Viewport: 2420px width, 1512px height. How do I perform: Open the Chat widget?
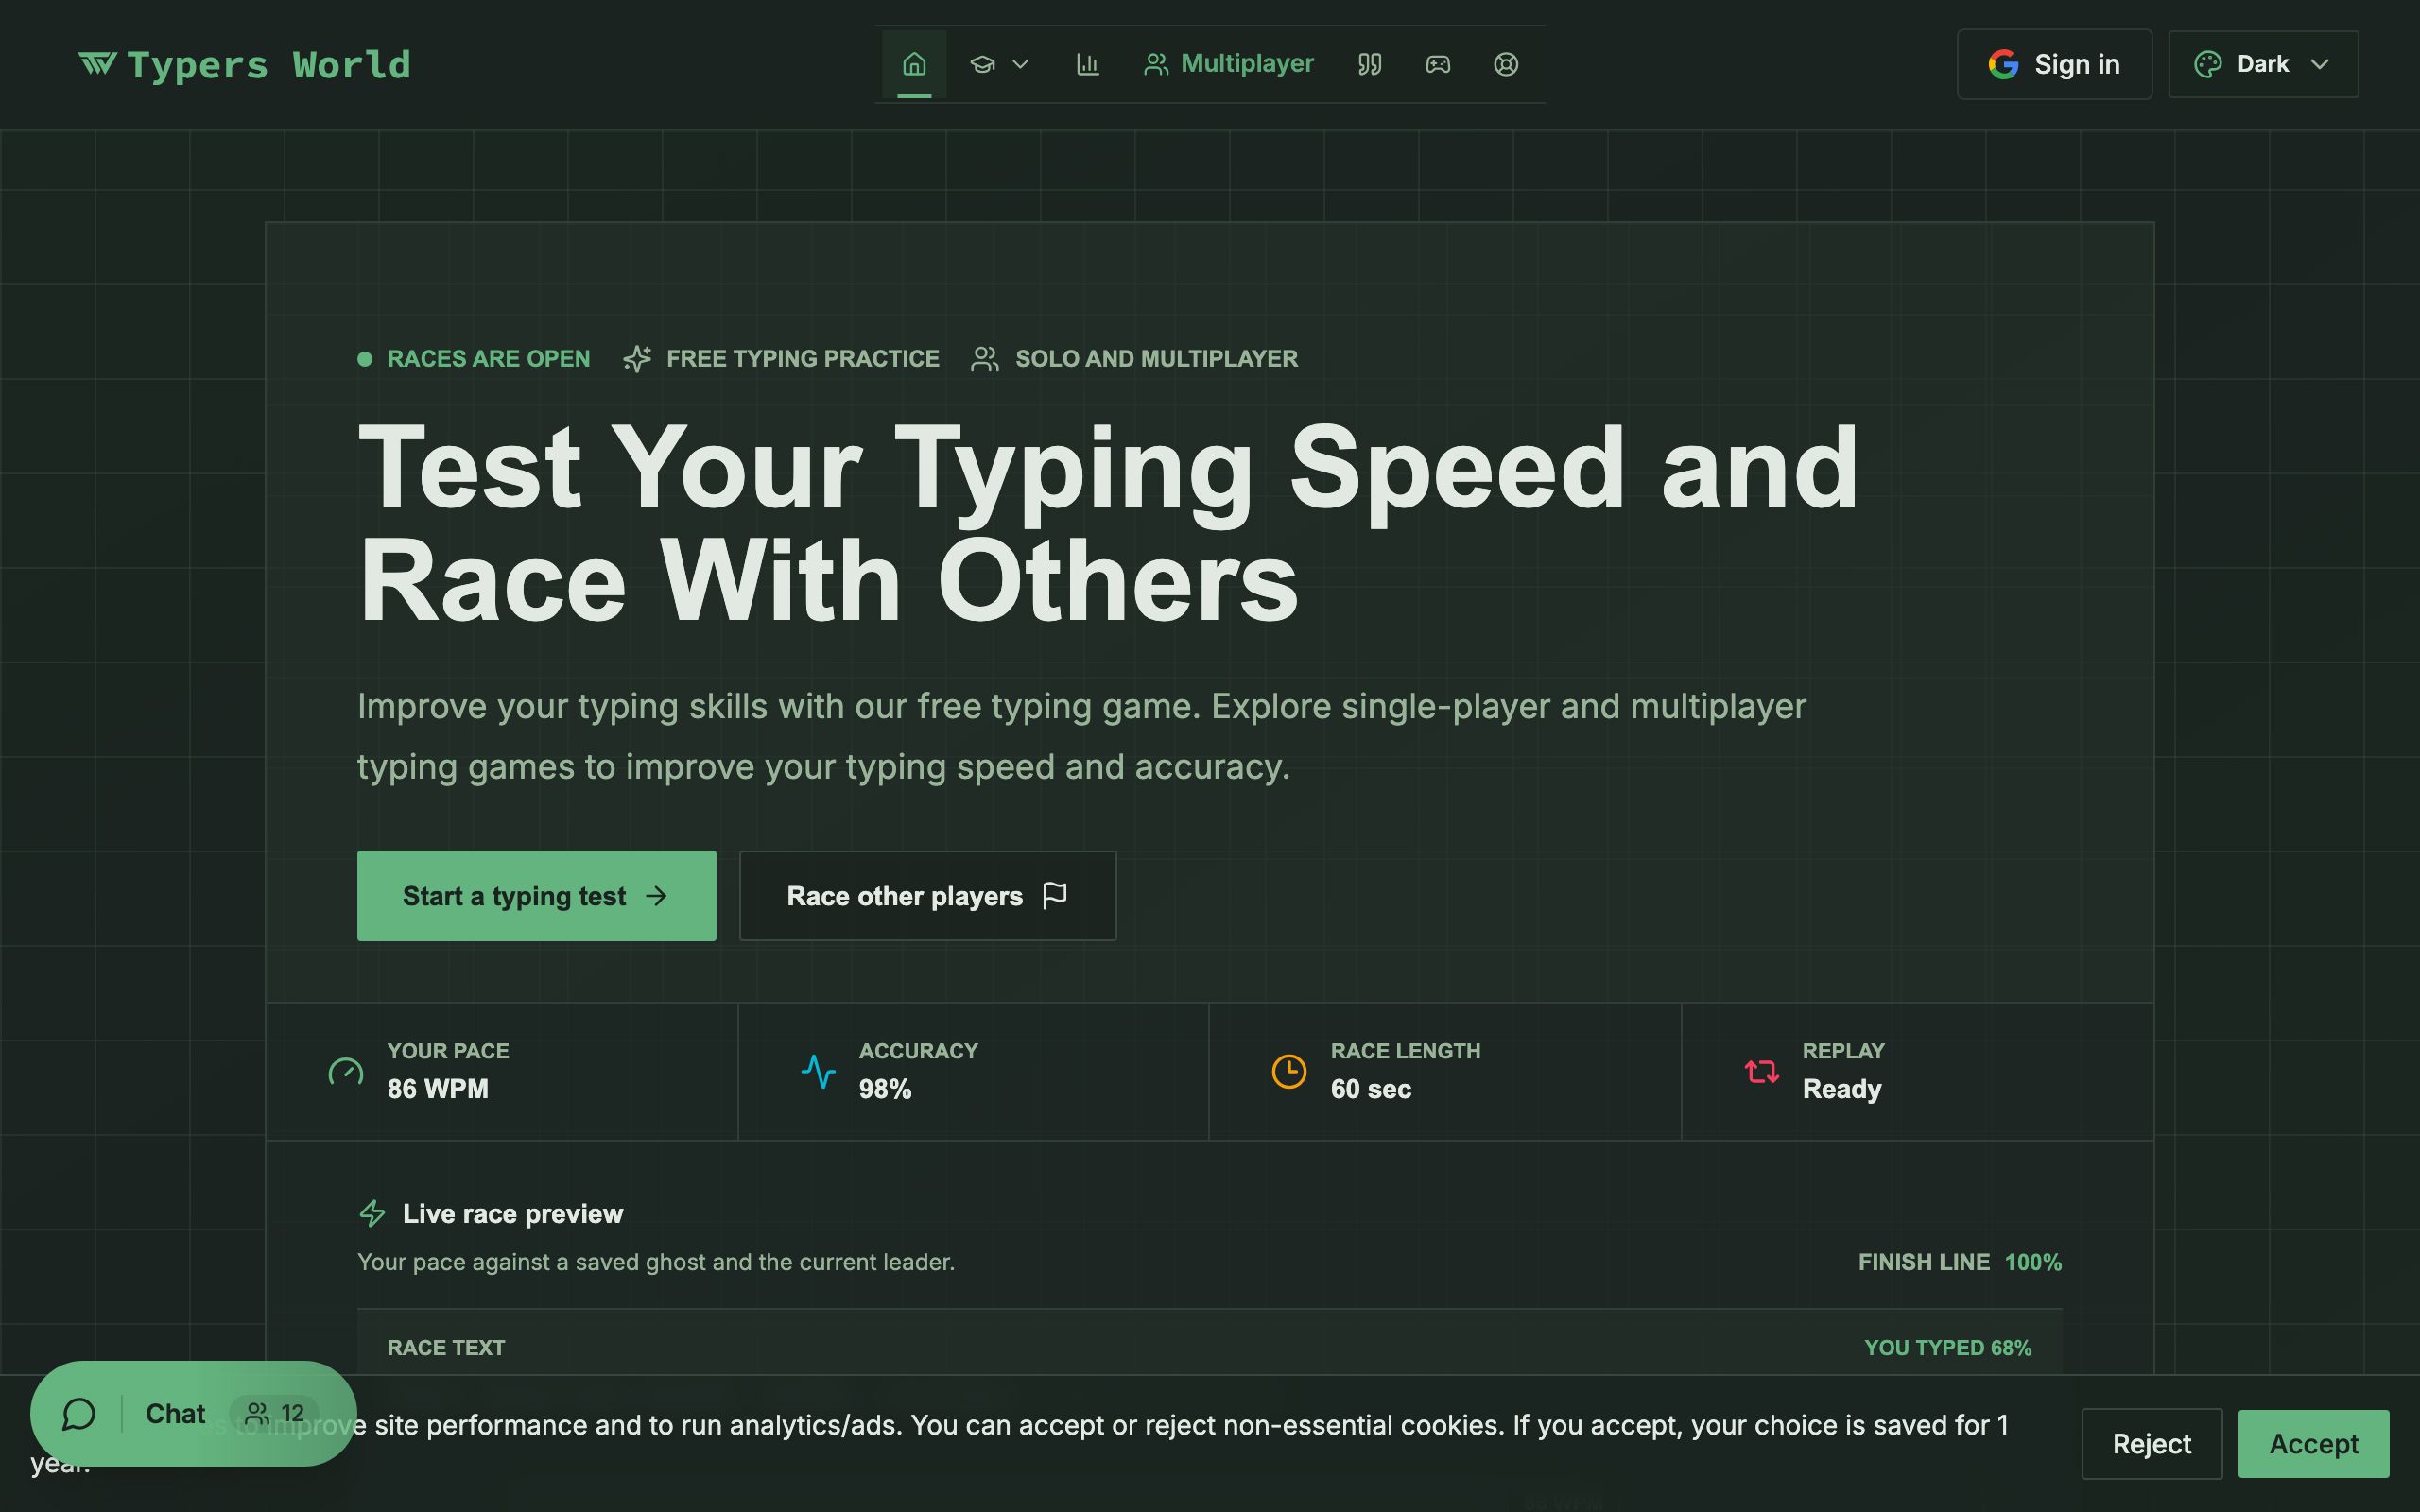pos(193,1413)
